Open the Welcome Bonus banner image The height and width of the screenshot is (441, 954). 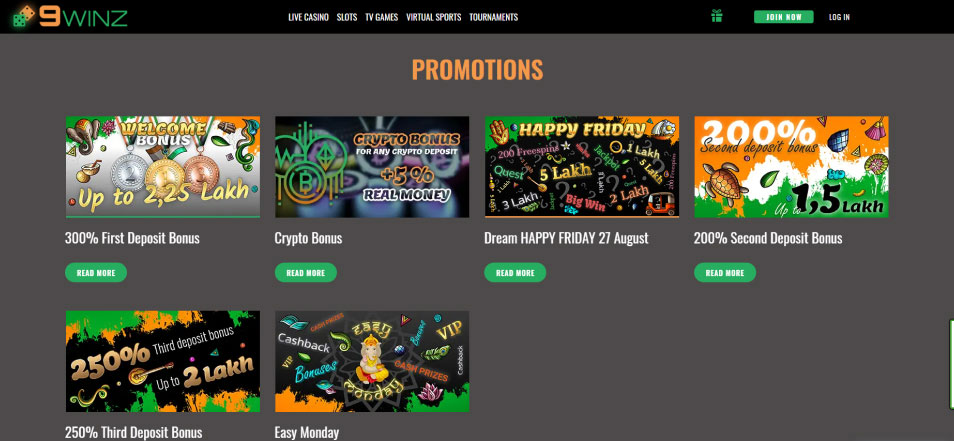tap(162, 167)
